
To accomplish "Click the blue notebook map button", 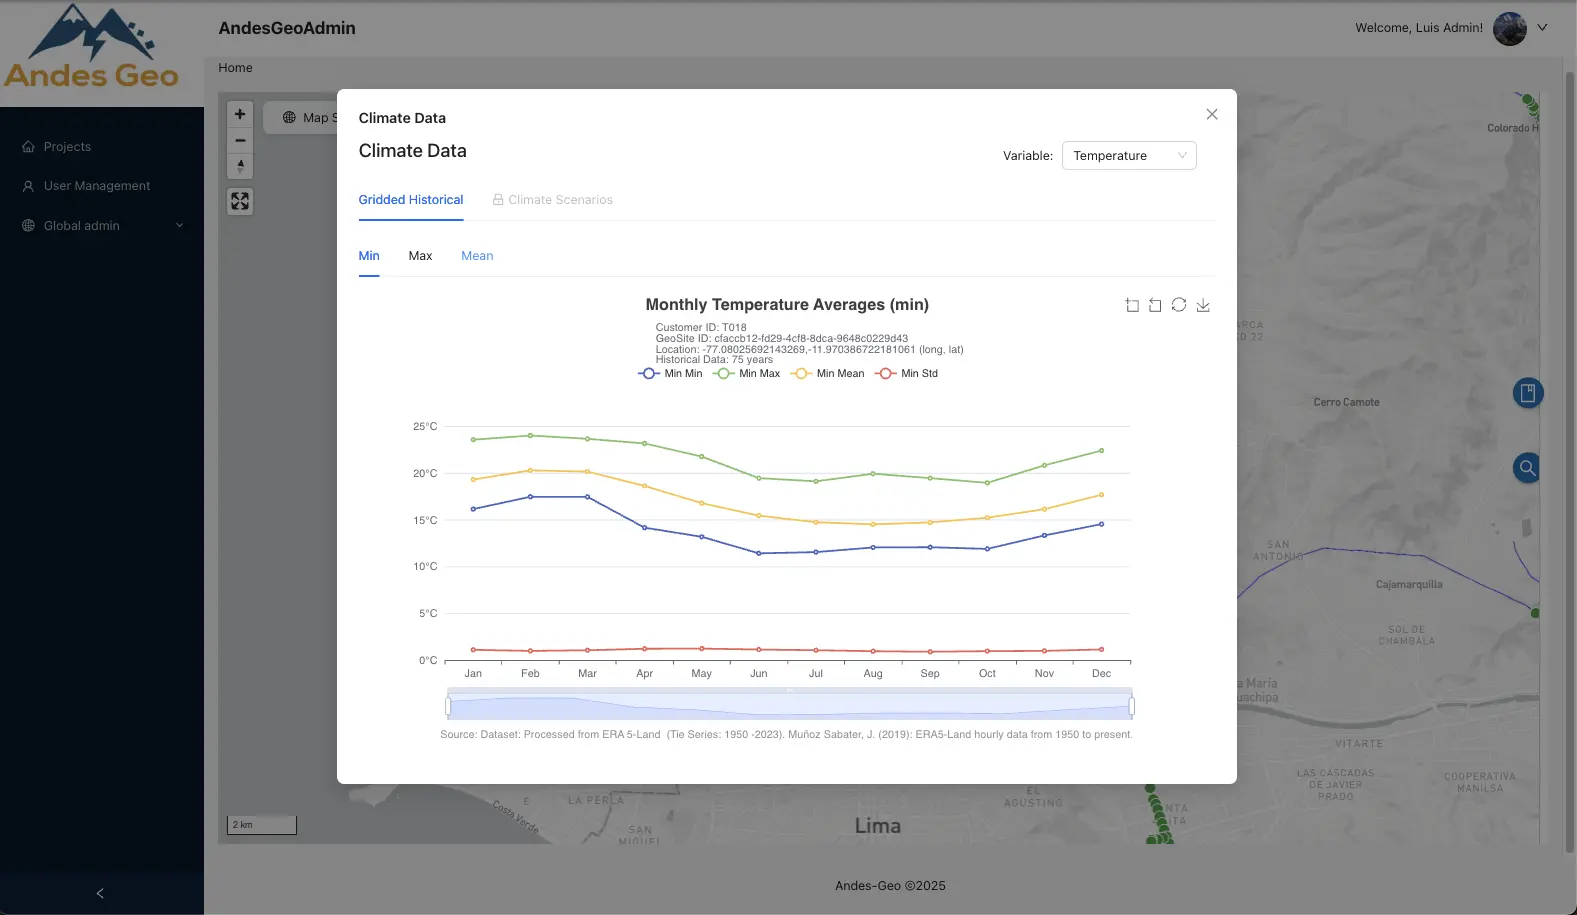I will tap(1527, 393).
